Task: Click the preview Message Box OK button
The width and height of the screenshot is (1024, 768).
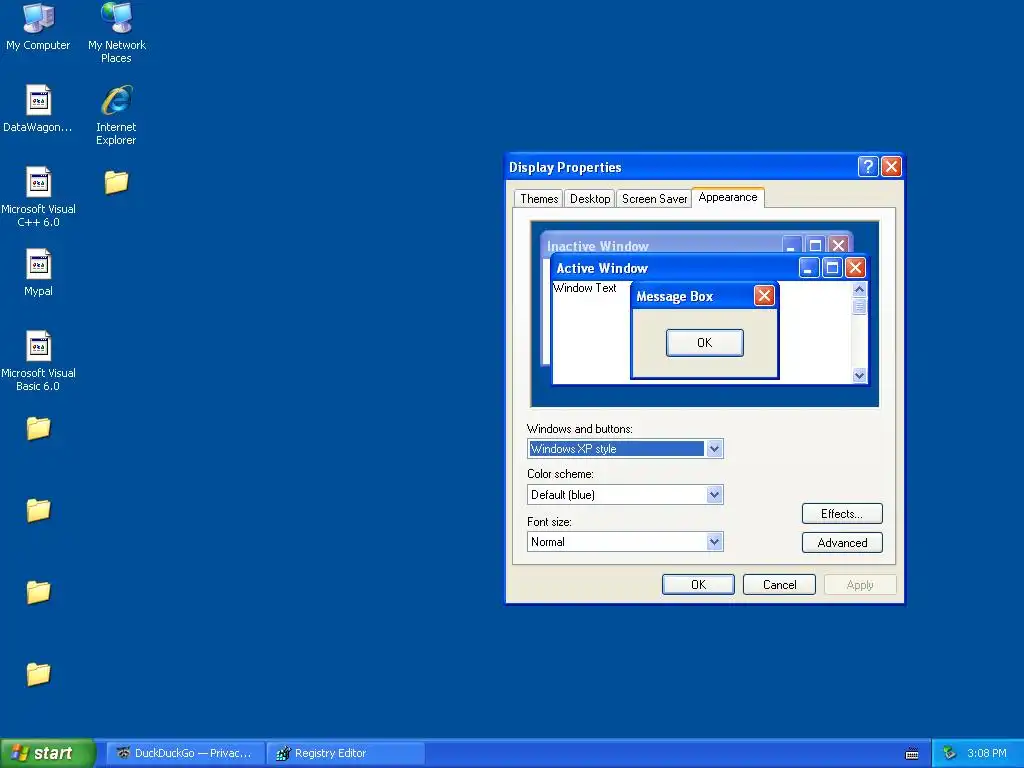Action: 705,343
